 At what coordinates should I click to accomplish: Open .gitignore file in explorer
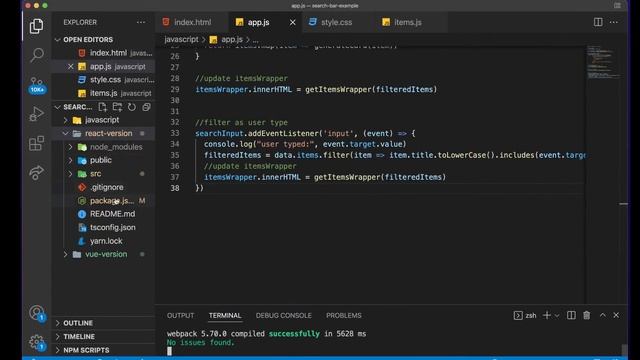coord(104,187)
